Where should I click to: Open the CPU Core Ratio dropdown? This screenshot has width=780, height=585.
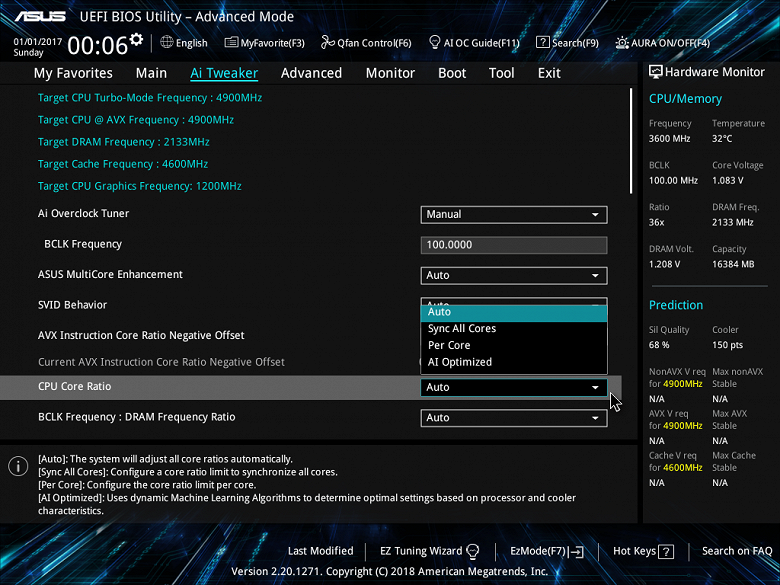pos(514,387)
